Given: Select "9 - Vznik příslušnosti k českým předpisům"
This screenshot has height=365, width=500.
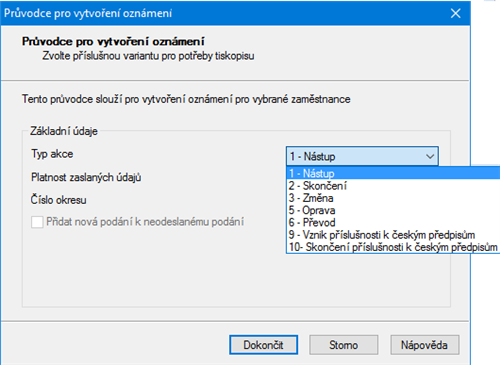Looking at the screenshot, I should click(393, 235).
